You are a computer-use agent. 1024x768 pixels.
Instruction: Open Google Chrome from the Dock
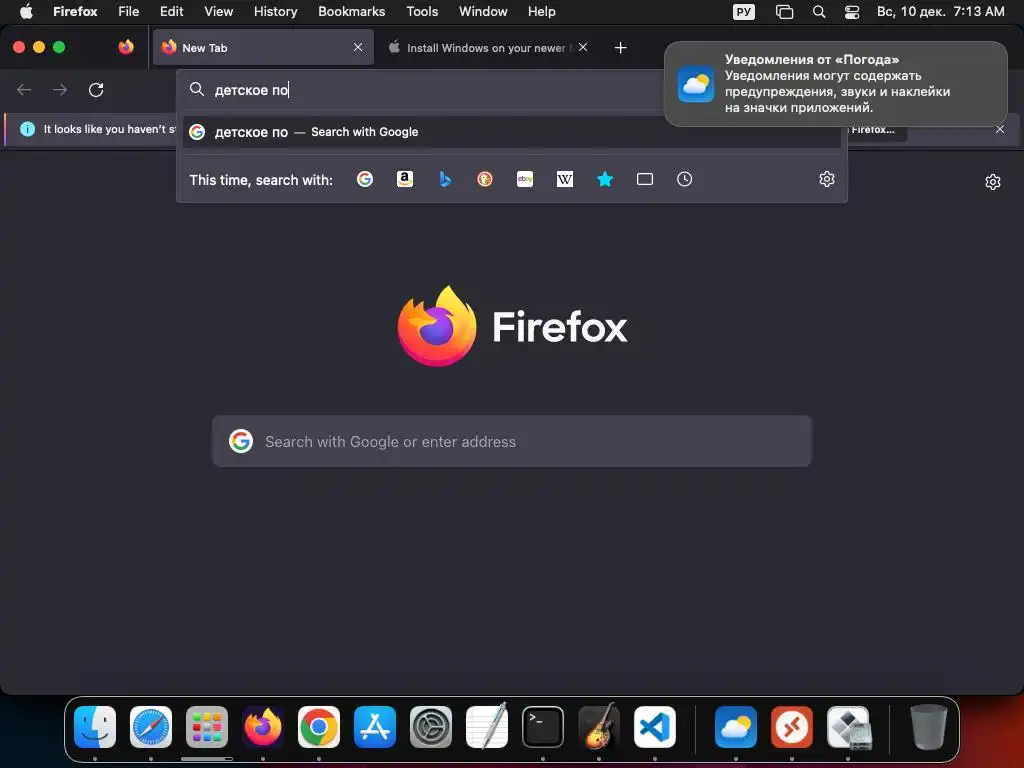[x=319, y=727]
